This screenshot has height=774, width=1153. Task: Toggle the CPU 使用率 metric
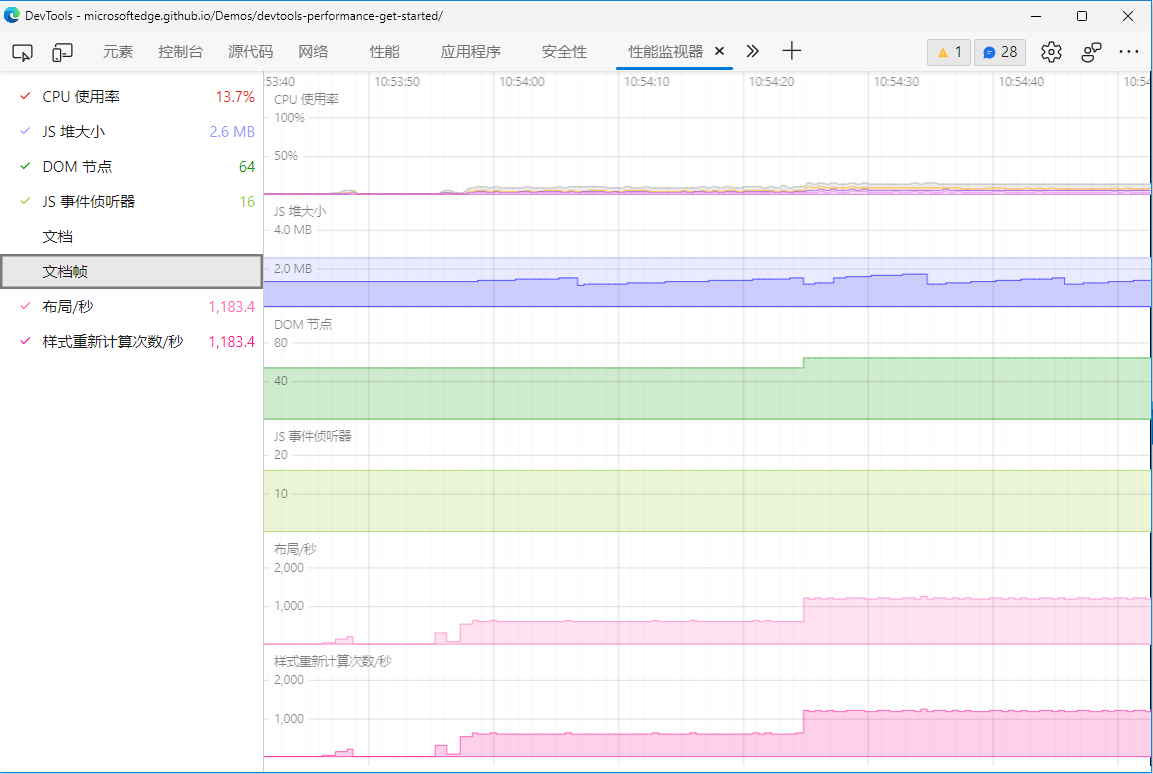[132, 97]
